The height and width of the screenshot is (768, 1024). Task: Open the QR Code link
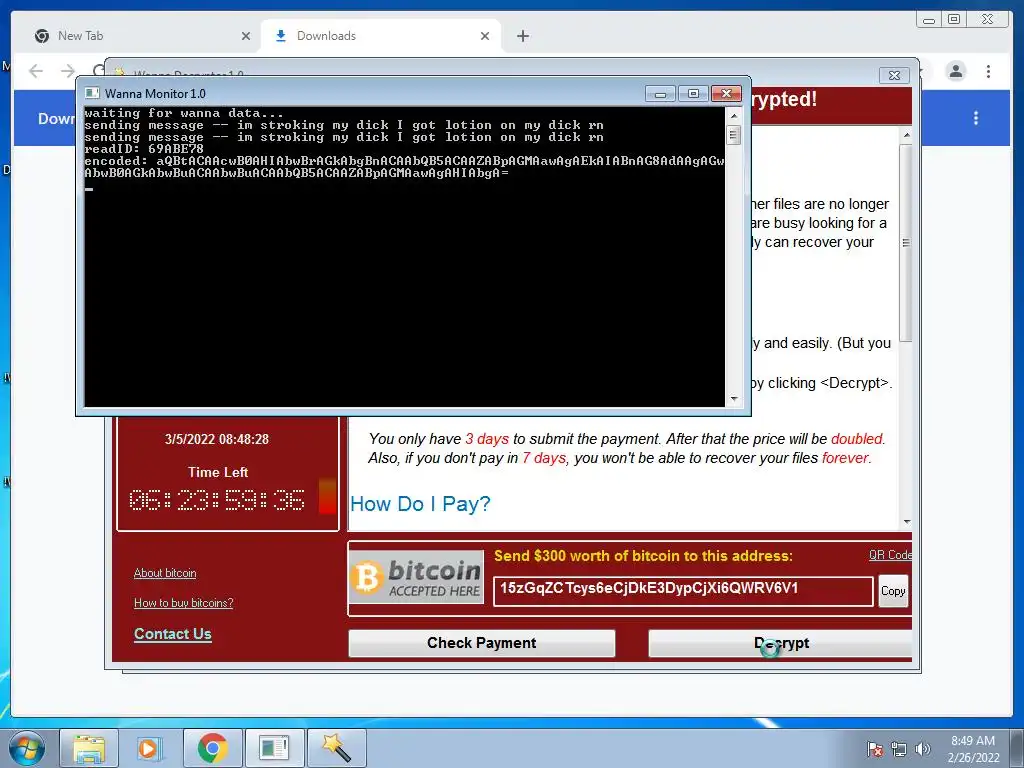pos(889,555)
